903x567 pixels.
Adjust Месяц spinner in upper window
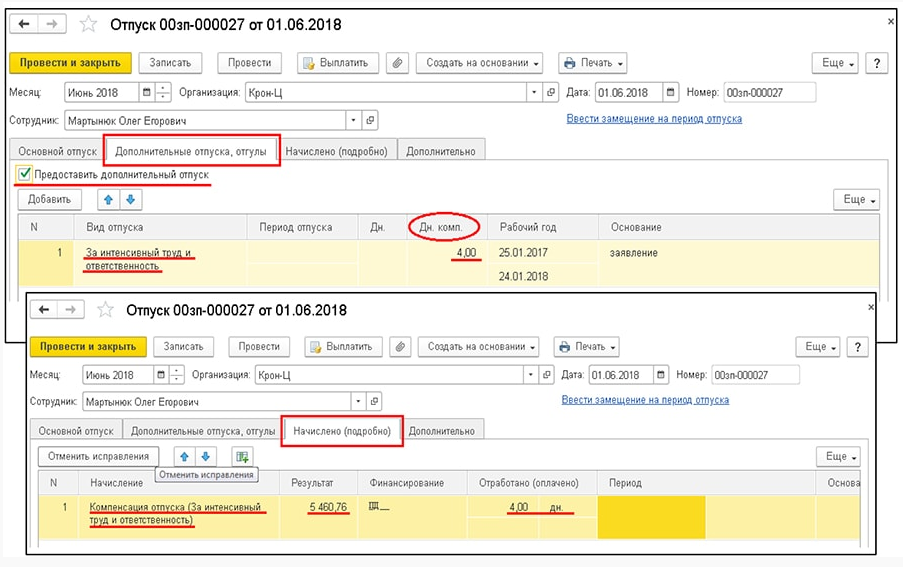point(164,92)
